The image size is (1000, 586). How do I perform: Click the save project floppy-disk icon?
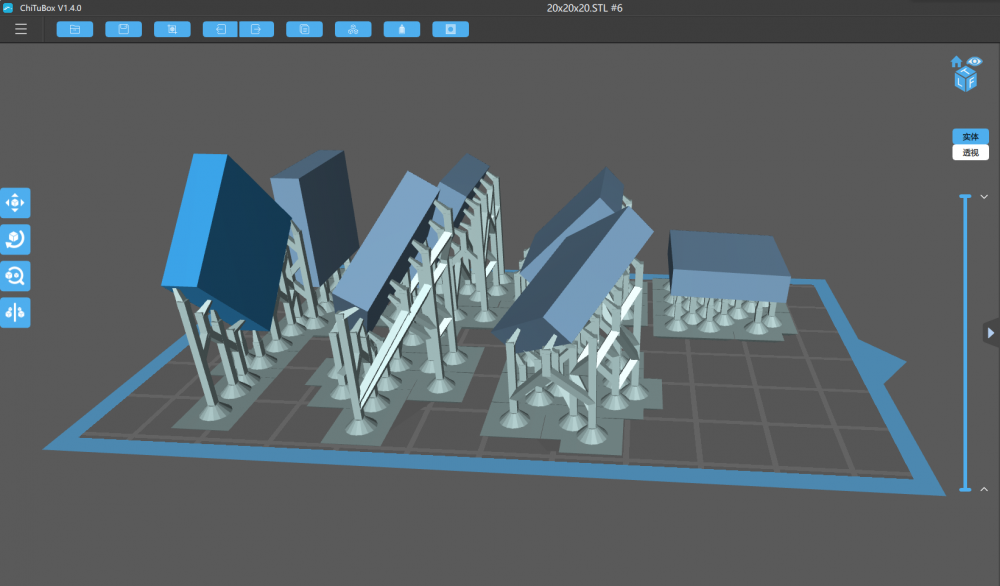[x=124, y=29]
